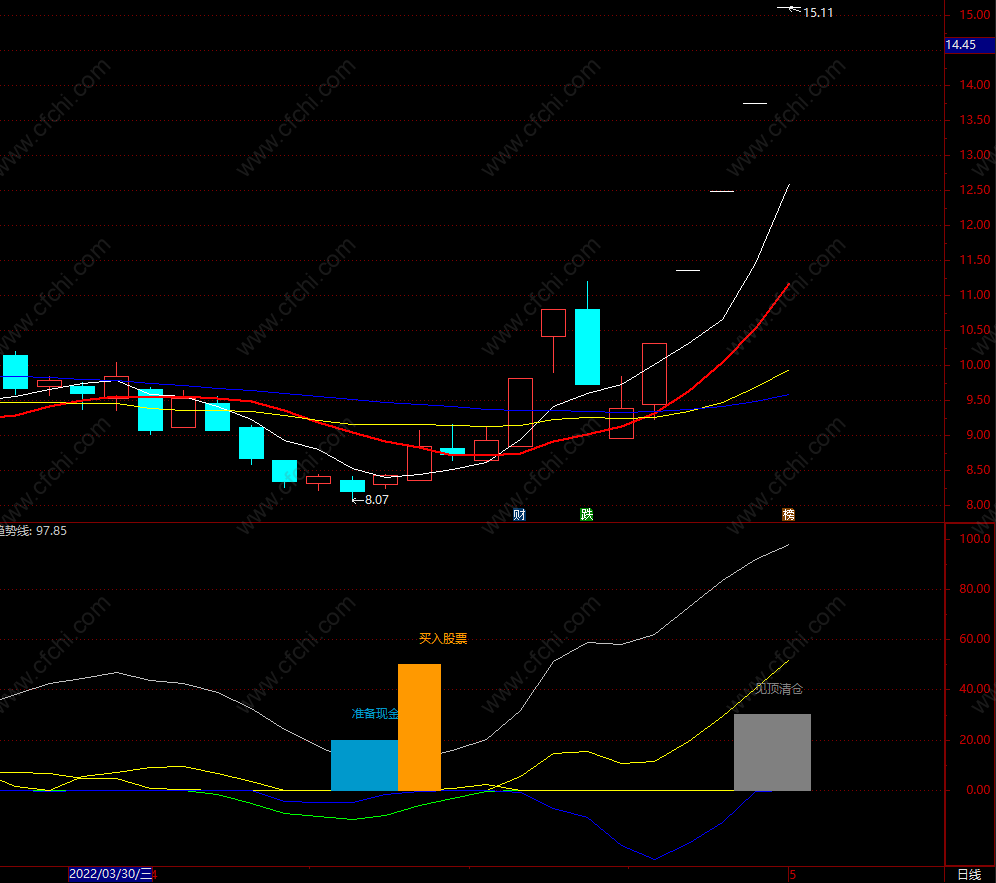The width and height of the screenshot is (996, 883).
Task: Select the 8.07 low price arrow label
Action: (x=370, y=500)
